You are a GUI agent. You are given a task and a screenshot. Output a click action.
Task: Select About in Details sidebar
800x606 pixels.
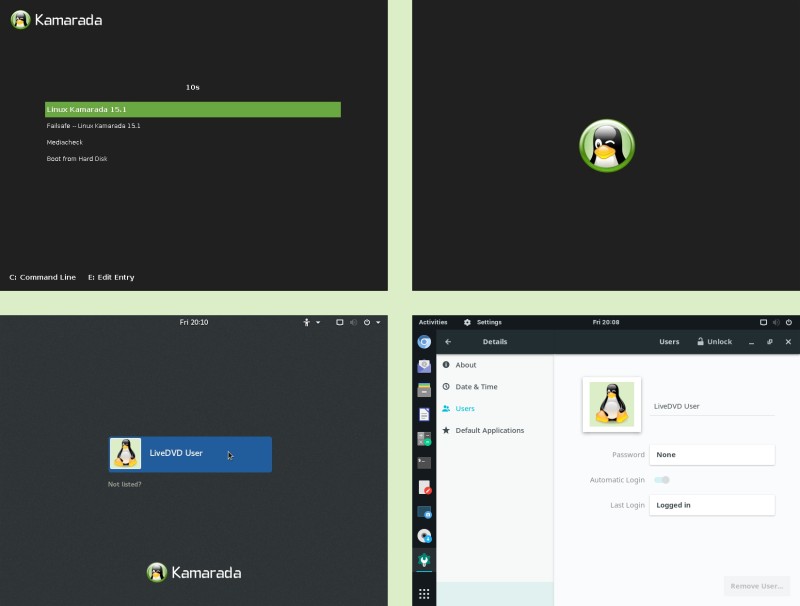coord(494,365)
